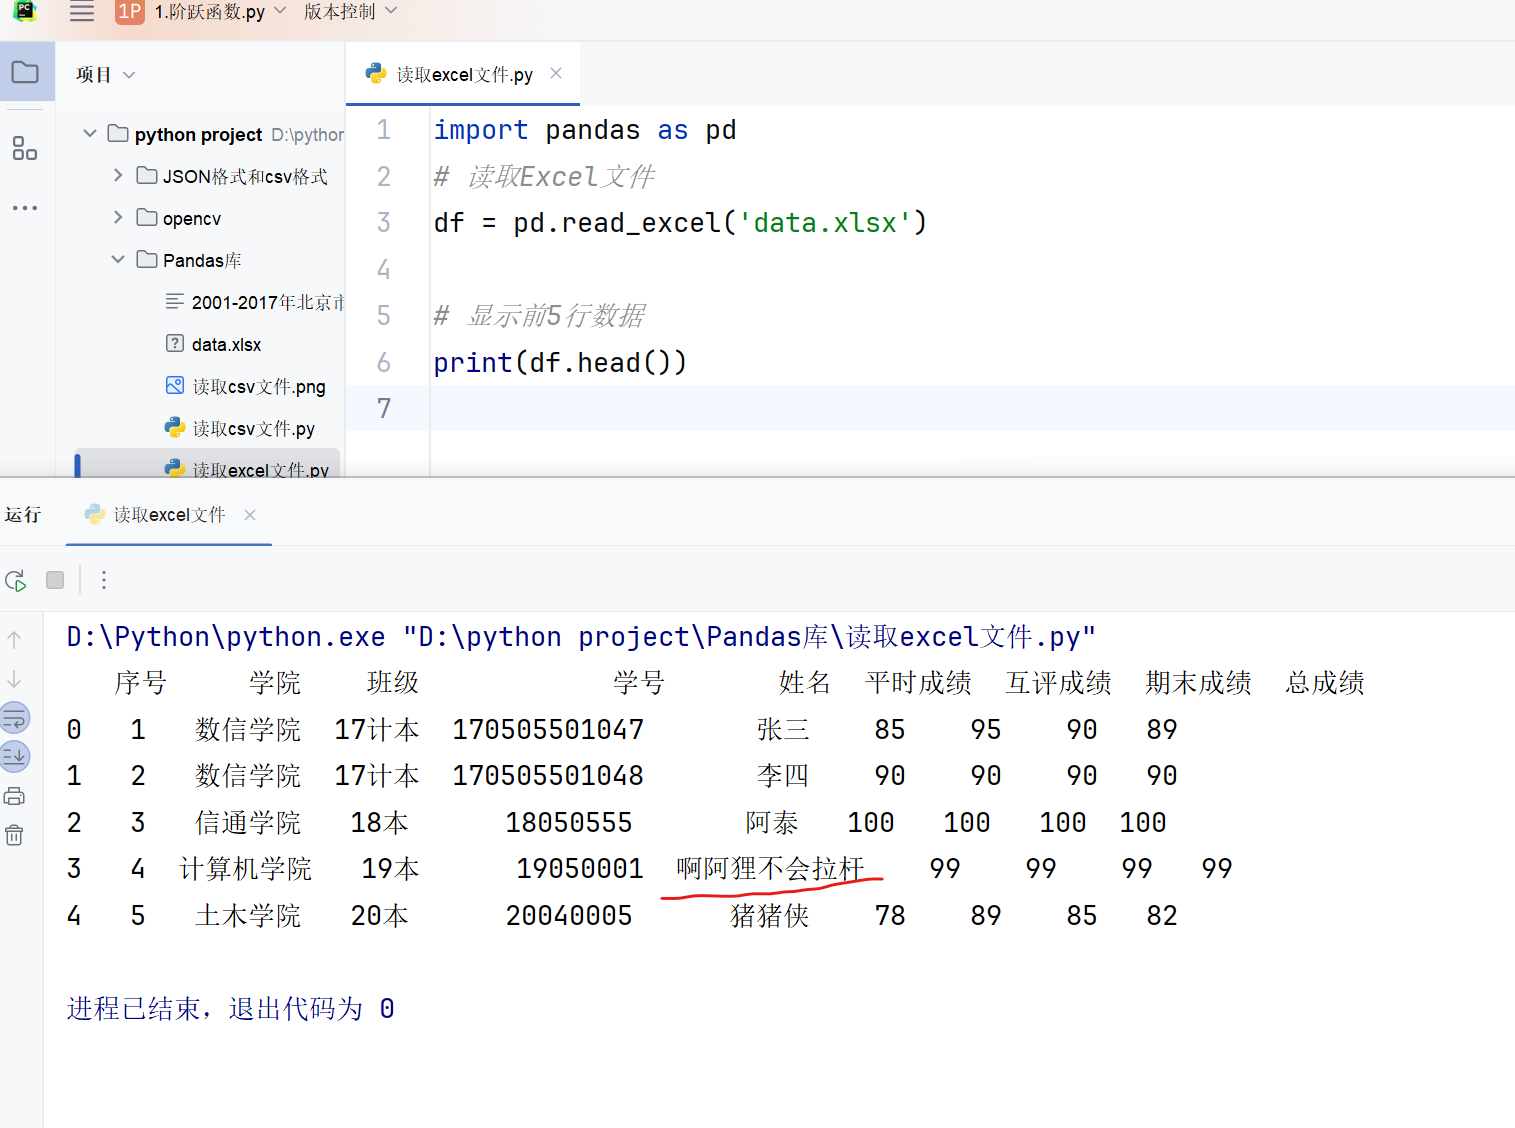
Task: Jump down the stack trace arrow
Action: click(14, 680)
